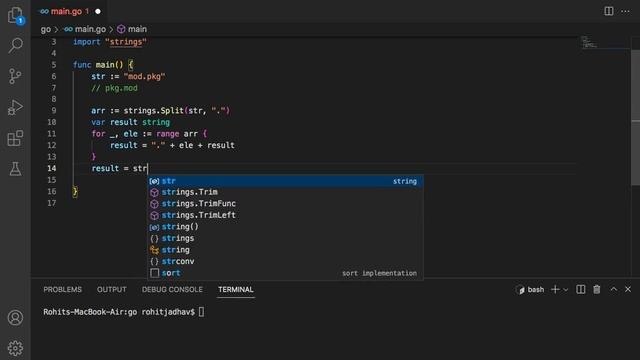Choose the string type suggestion

point(285,250)
